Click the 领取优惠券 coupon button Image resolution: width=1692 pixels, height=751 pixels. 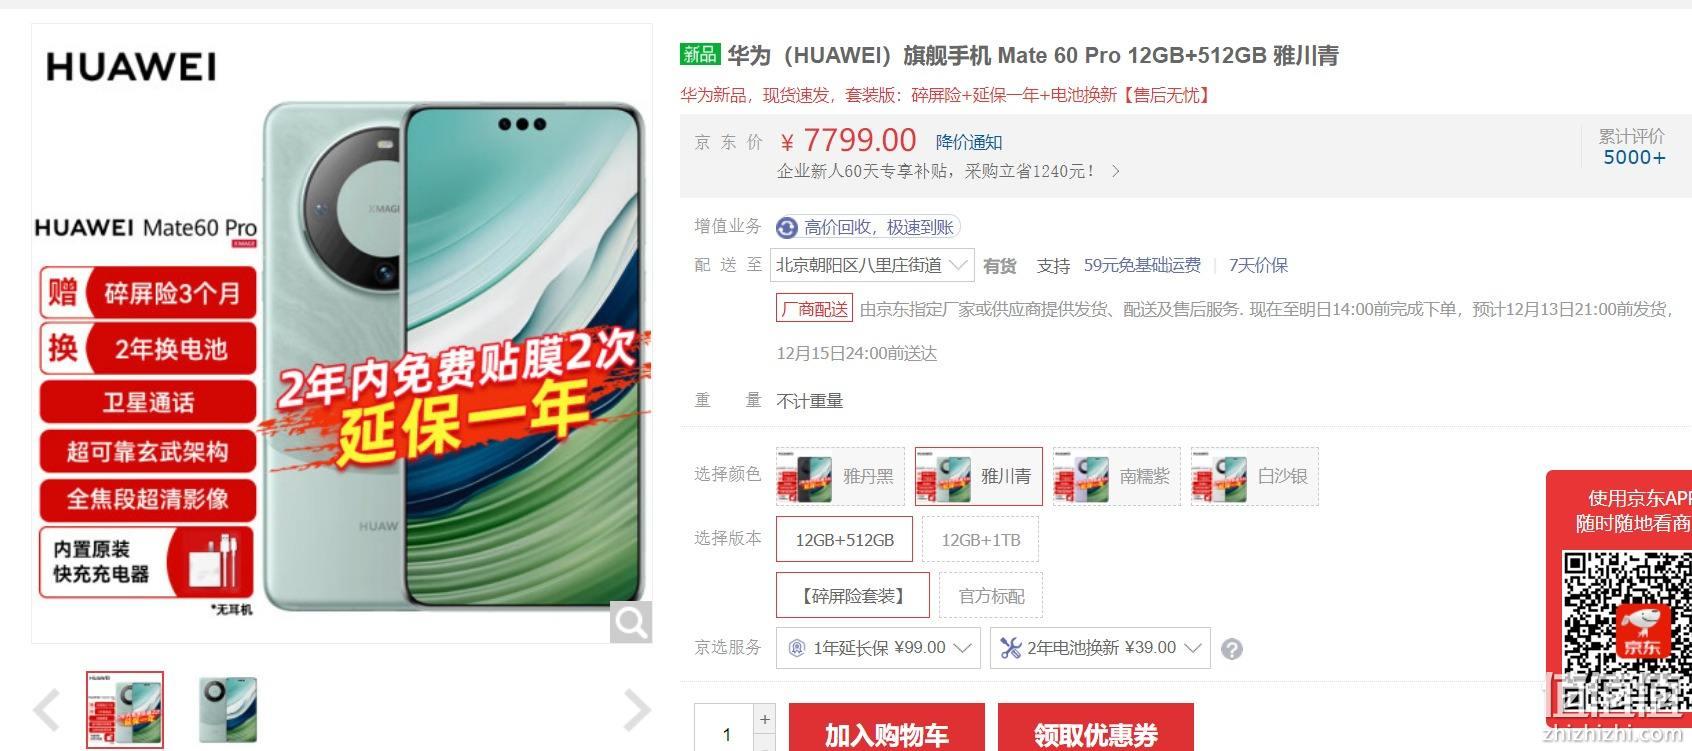pos(1096,728)
